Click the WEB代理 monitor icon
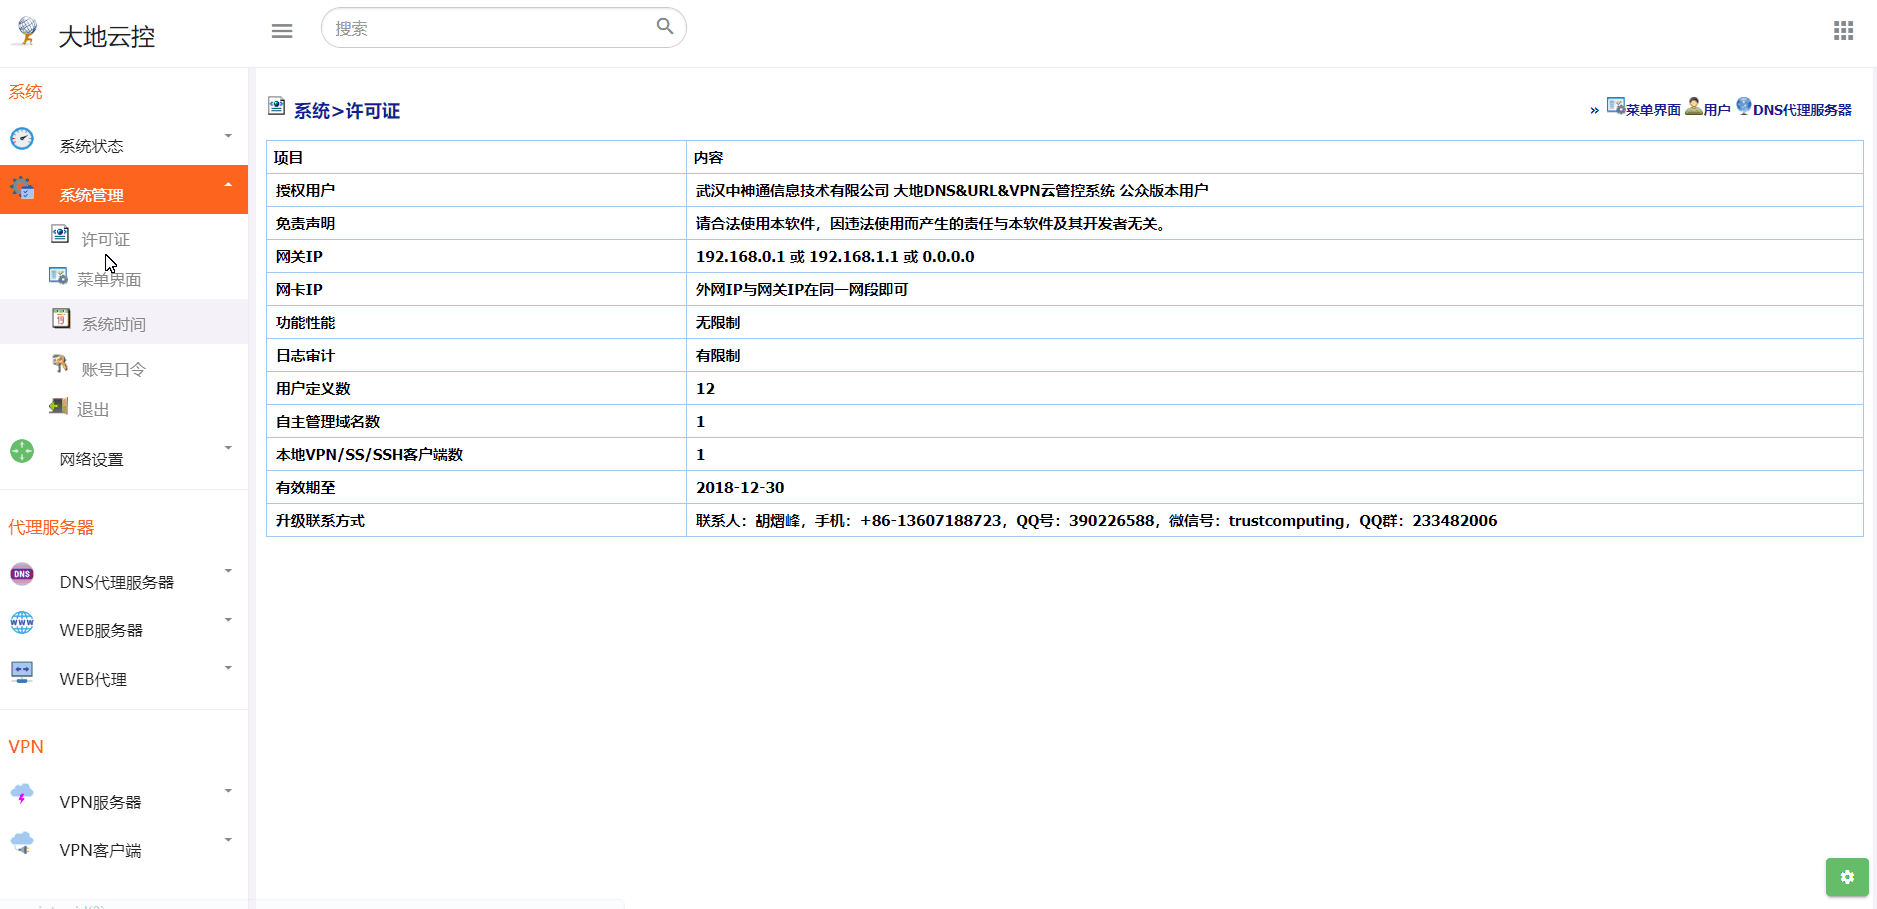This screenshot has height=909, width=1877. click(22, 671)
